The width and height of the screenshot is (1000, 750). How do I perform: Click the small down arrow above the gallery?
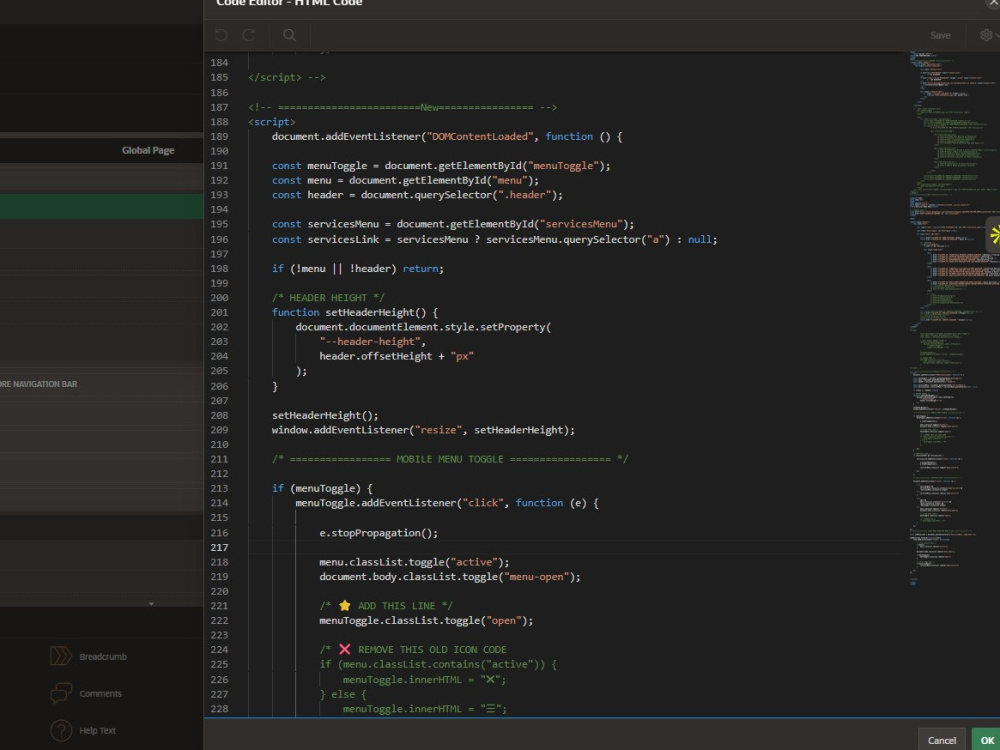[x=151, y=603]
